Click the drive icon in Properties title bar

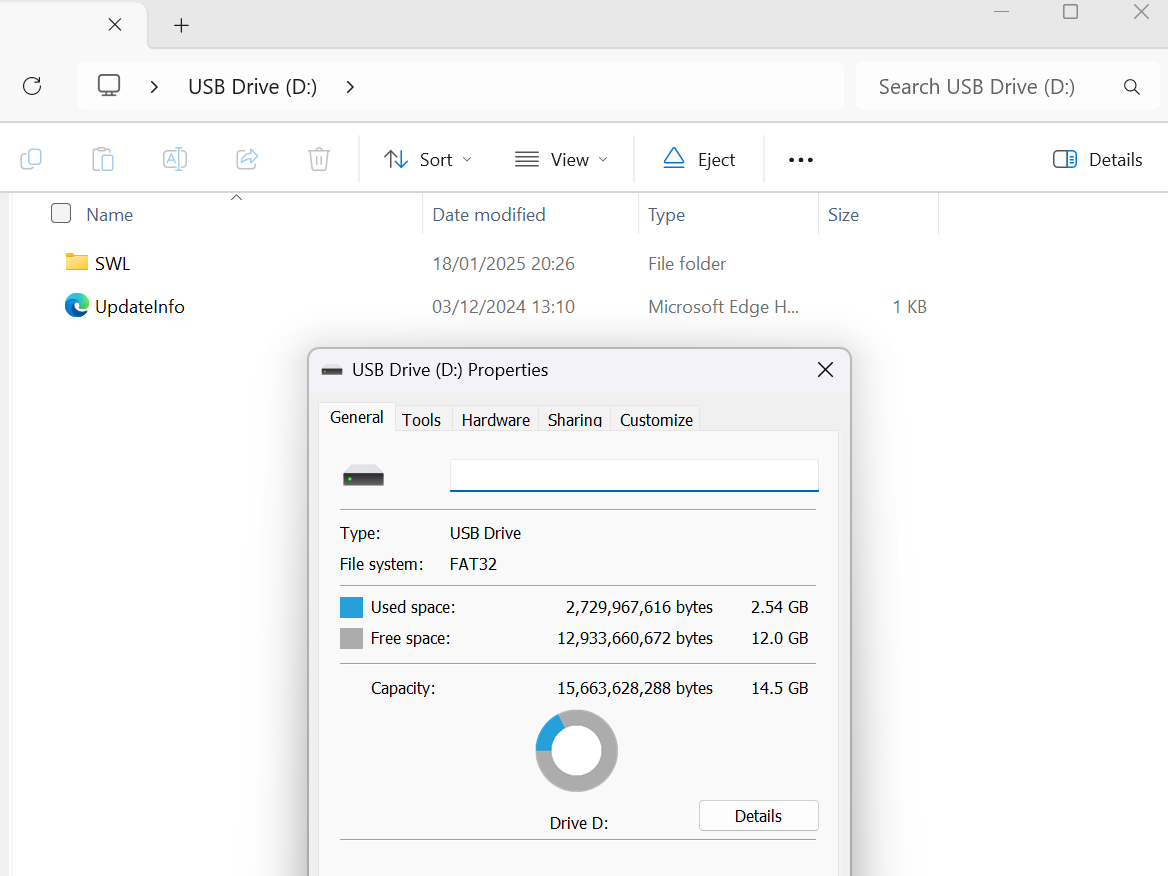[331, 370]
